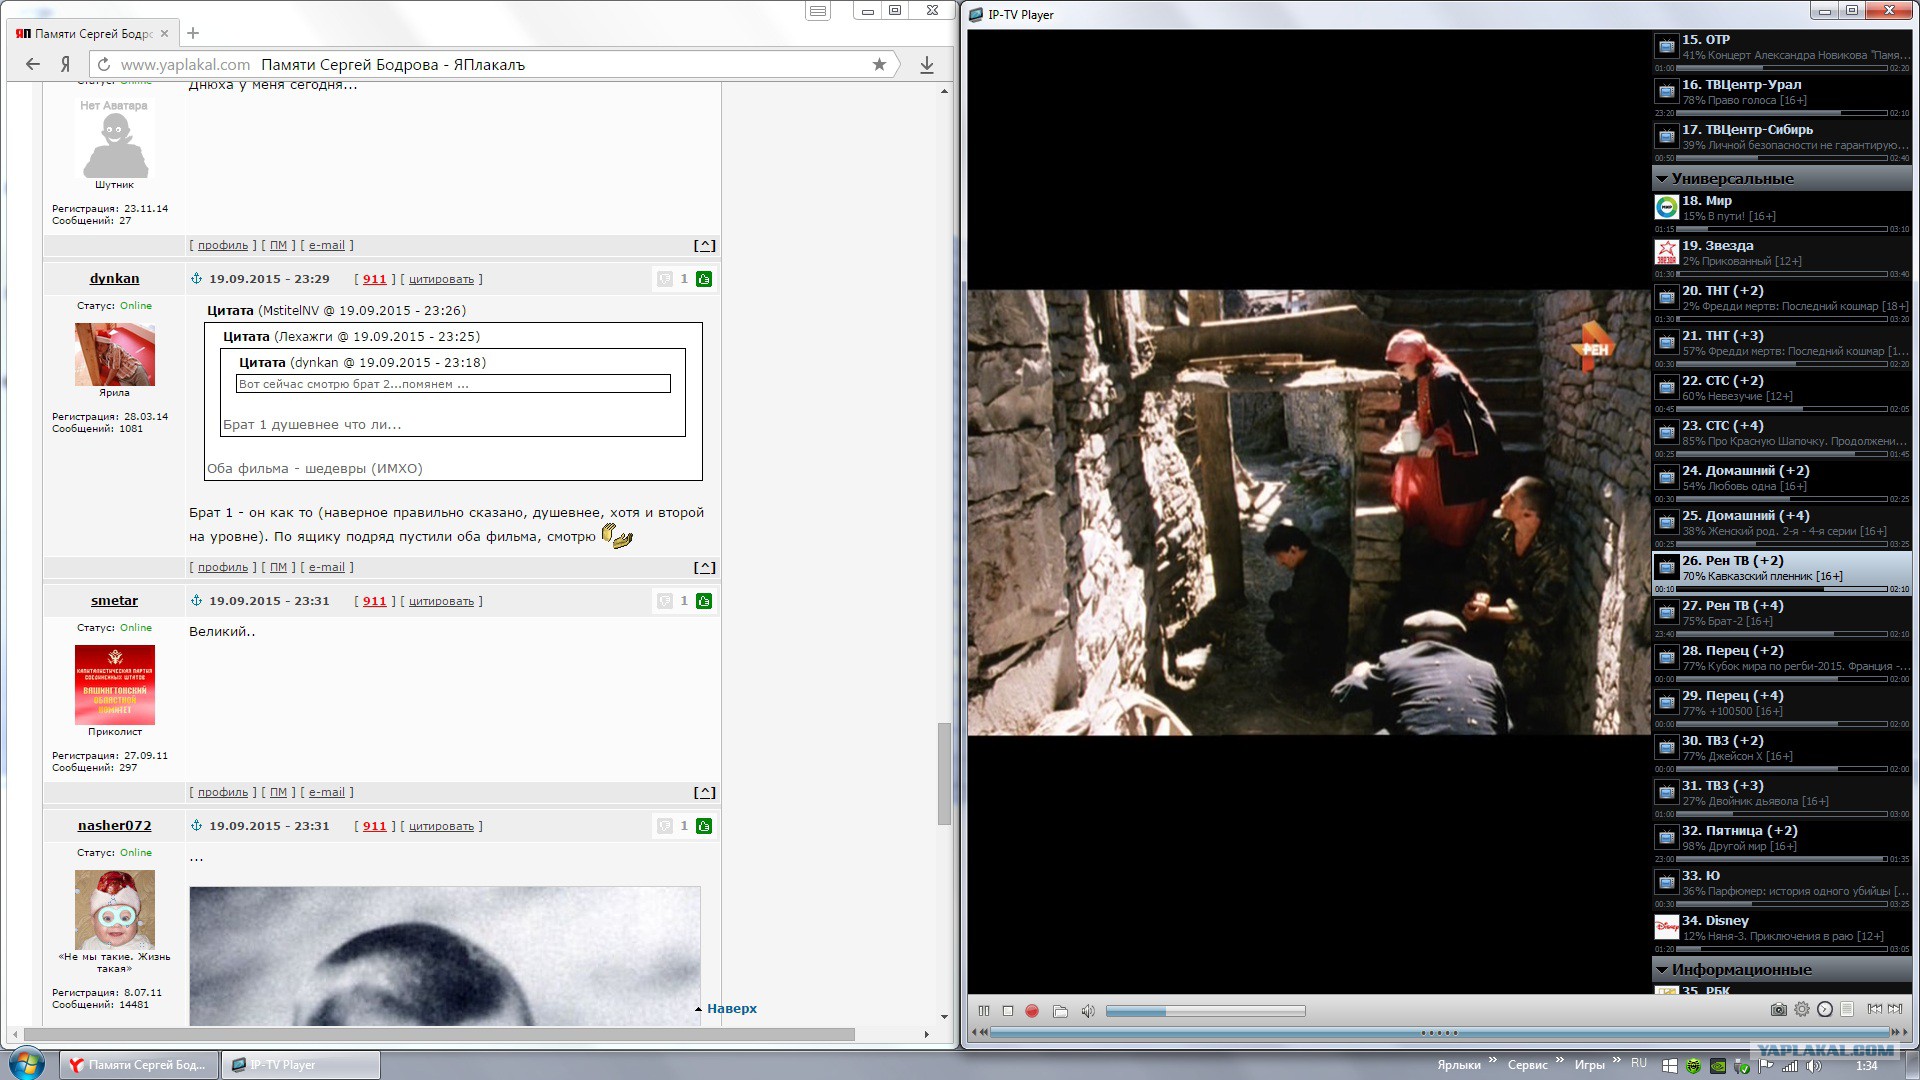Open nasher072's user profile name link

[x=114, y=826]
